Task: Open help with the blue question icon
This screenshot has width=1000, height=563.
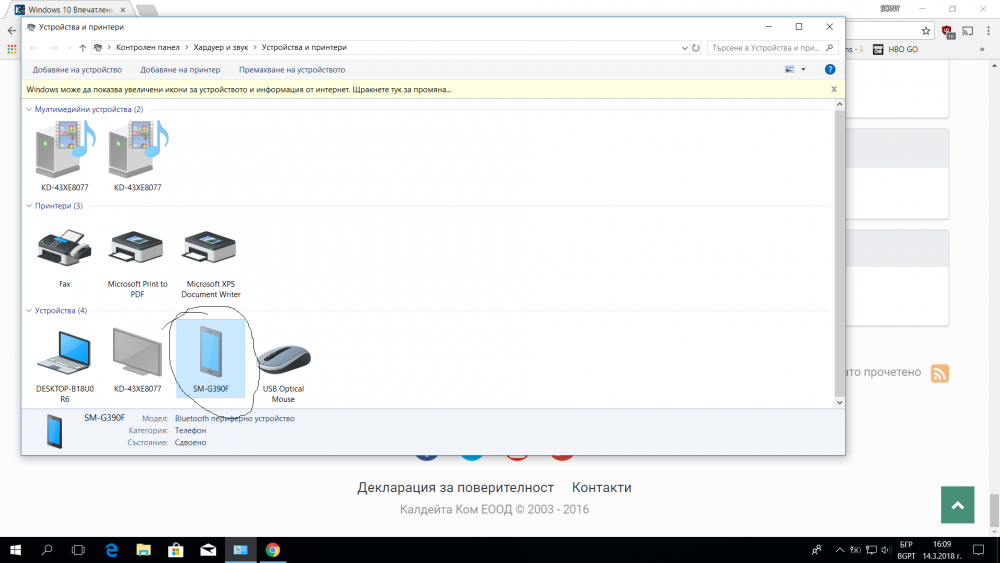Action: coord(830,69)
